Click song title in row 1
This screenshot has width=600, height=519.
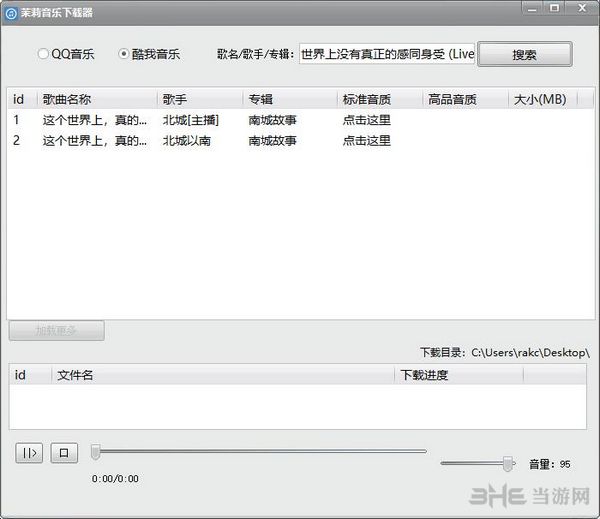pyautogui.click(x=95, y=120)
